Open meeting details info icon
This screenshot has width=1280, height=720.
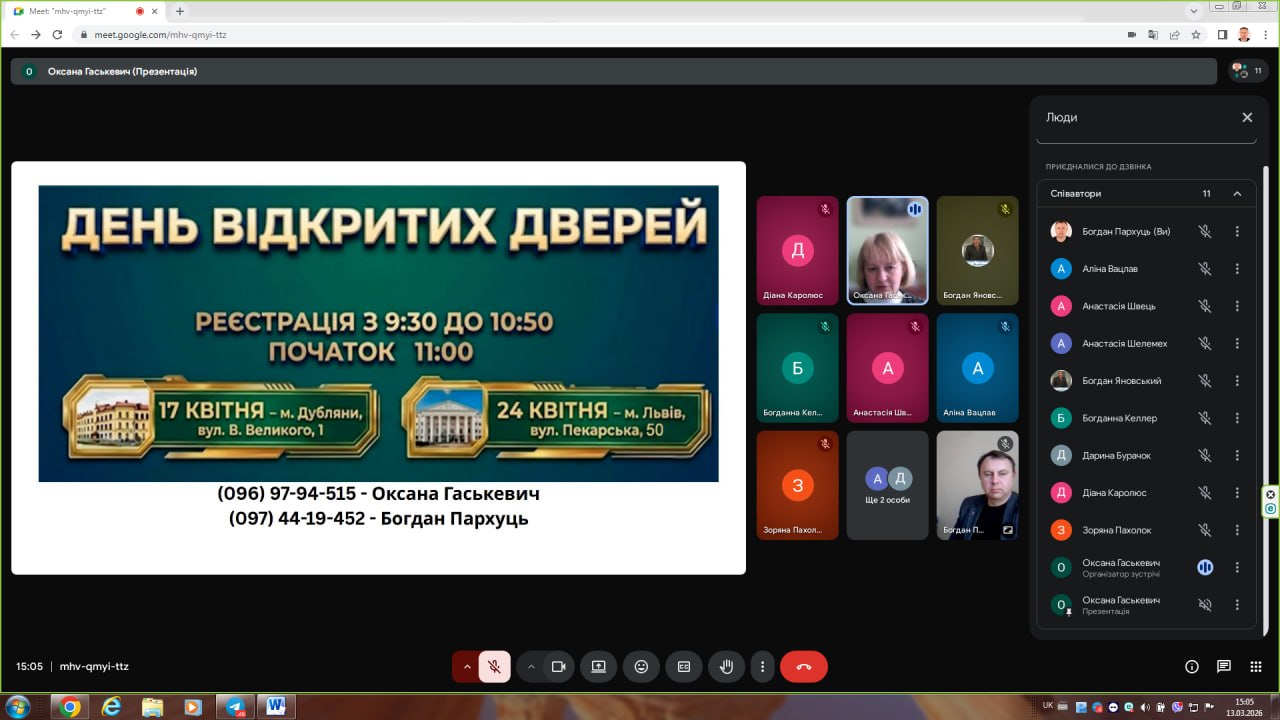pos(1192,667)
